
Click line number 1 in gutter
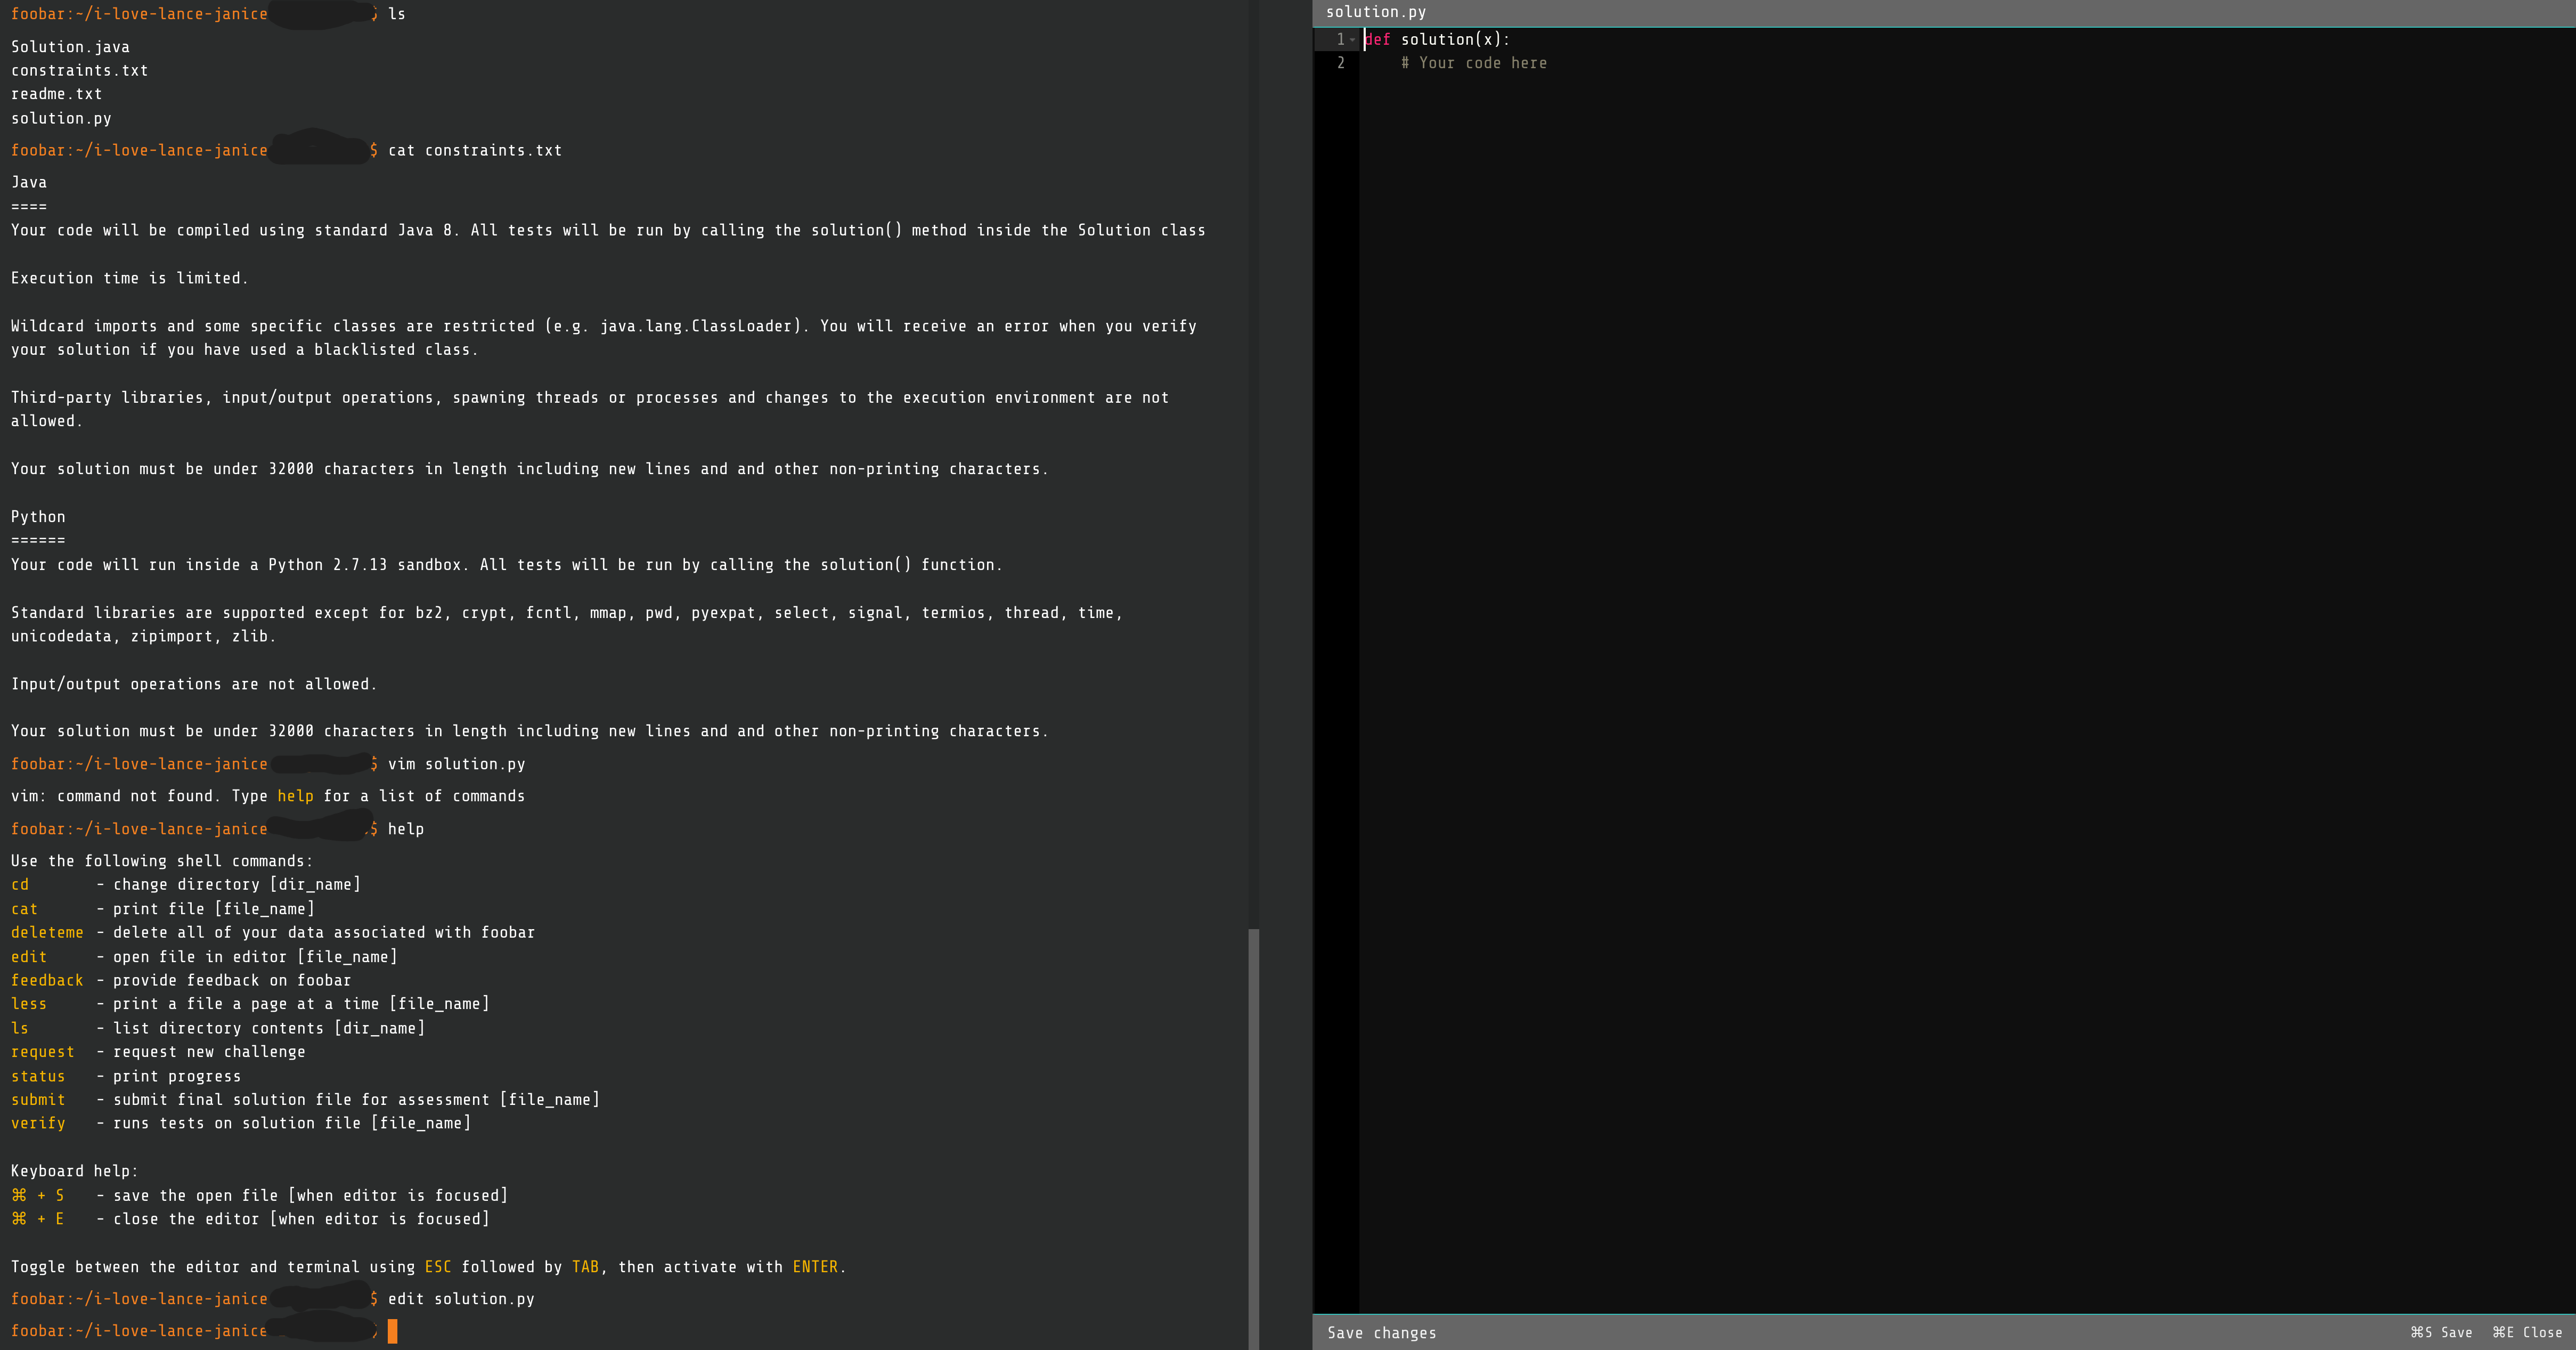click(x=1340, y=40)
